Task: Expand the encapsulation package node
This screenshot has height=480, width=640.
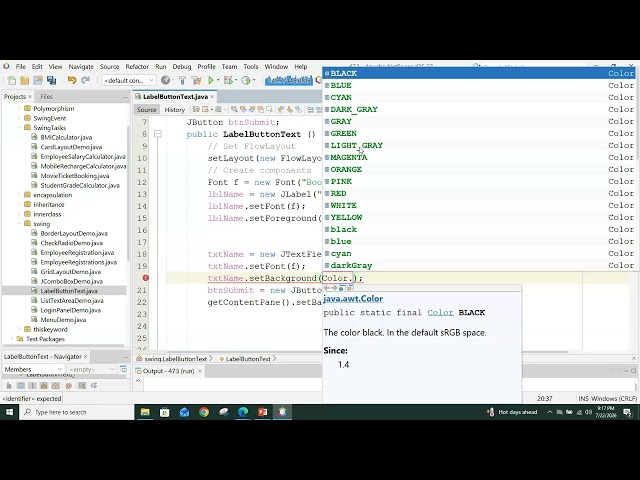Action: tap(19, 195)
